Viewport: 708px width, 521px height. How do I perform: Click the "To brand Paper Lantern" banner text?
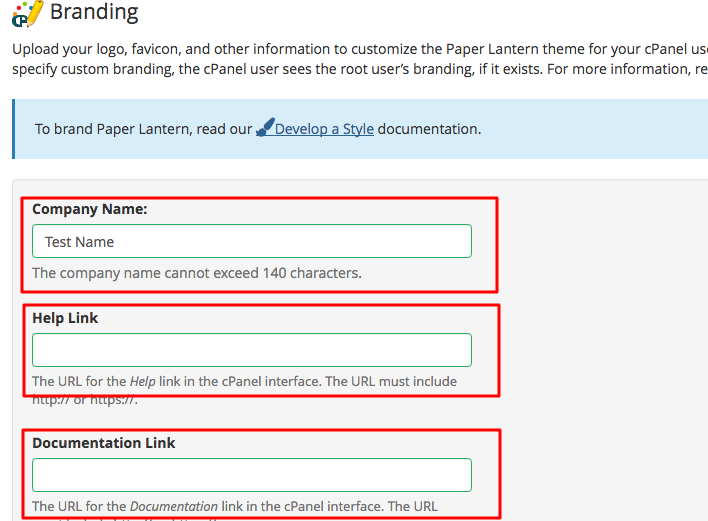coord(143,129)
